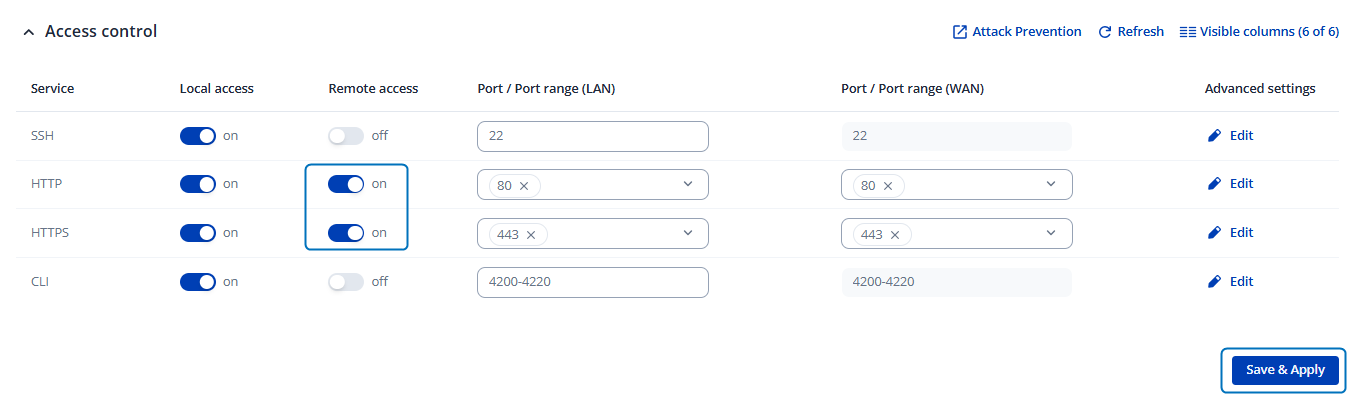This screenshot has height=410, width=1358.
Task: Click into the SSH LAN port field
Action: point(592,136)
